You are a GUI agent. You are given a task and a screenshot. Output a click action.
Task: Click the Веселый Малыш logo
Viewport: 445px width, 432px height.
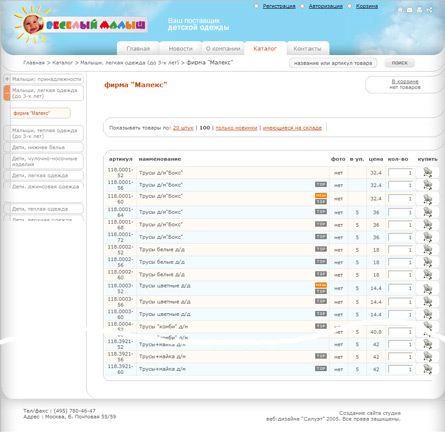80,25
